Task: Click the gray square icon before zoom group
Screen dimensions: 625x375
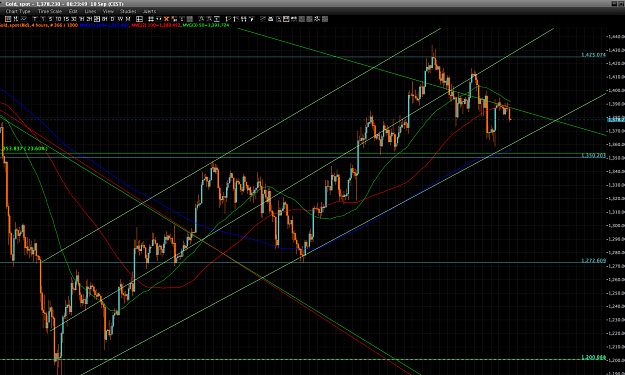Action: 190,19
